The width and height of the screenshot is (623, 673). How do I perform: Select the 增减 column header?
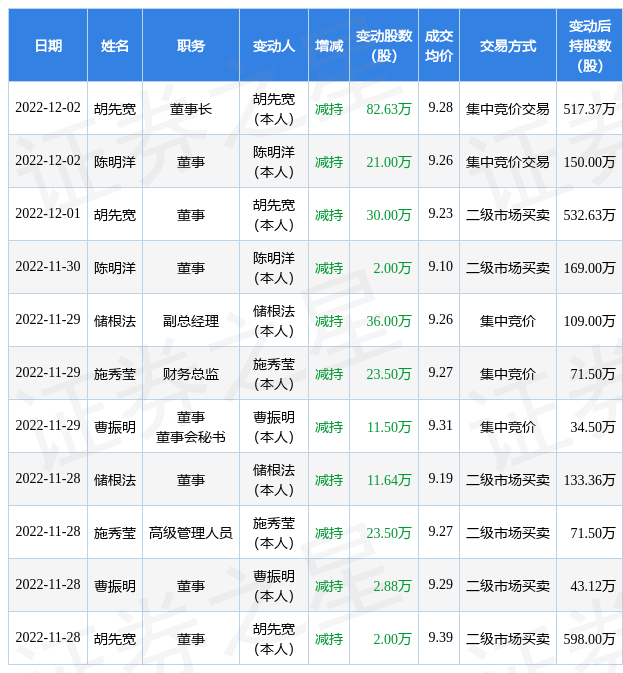[x=329, y=45]
